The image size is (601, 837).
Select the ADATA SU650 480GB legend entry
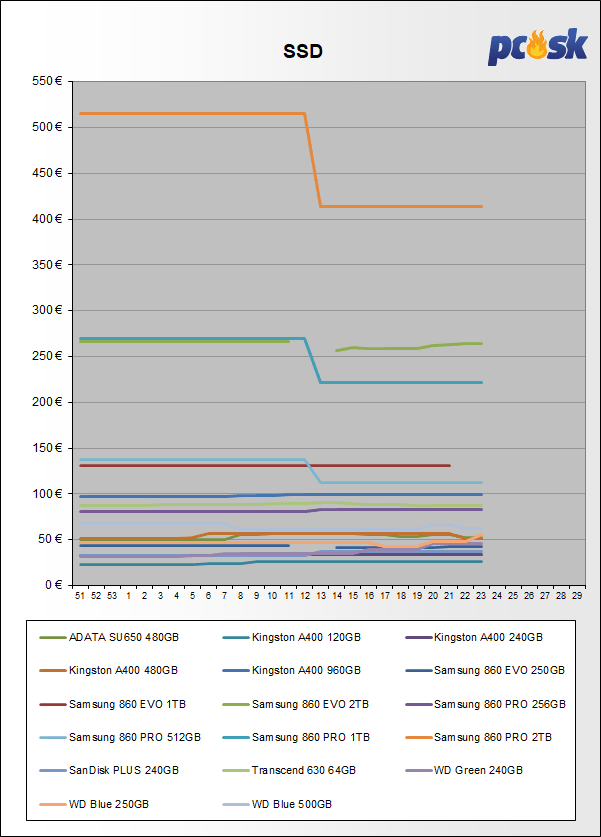pos(109,637)
